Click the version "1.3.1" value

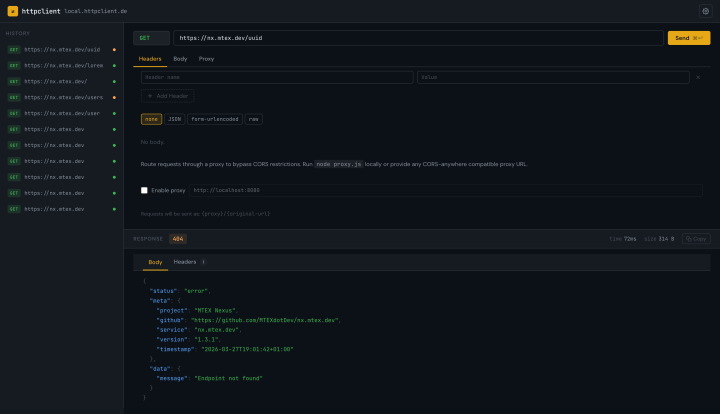pyautogui.click(x=207, y=340)
